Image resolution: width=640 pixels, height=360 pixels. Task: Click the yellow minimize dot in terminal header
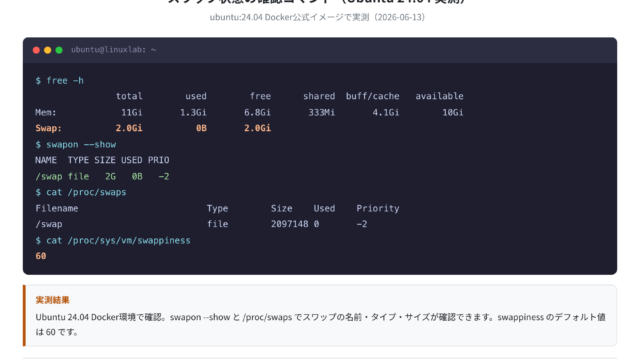click(x=48, y=50)
